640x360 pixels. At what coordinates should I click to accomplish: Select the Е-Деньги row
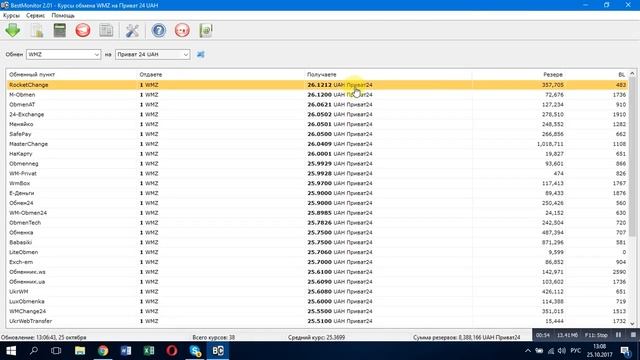(318, 193)
